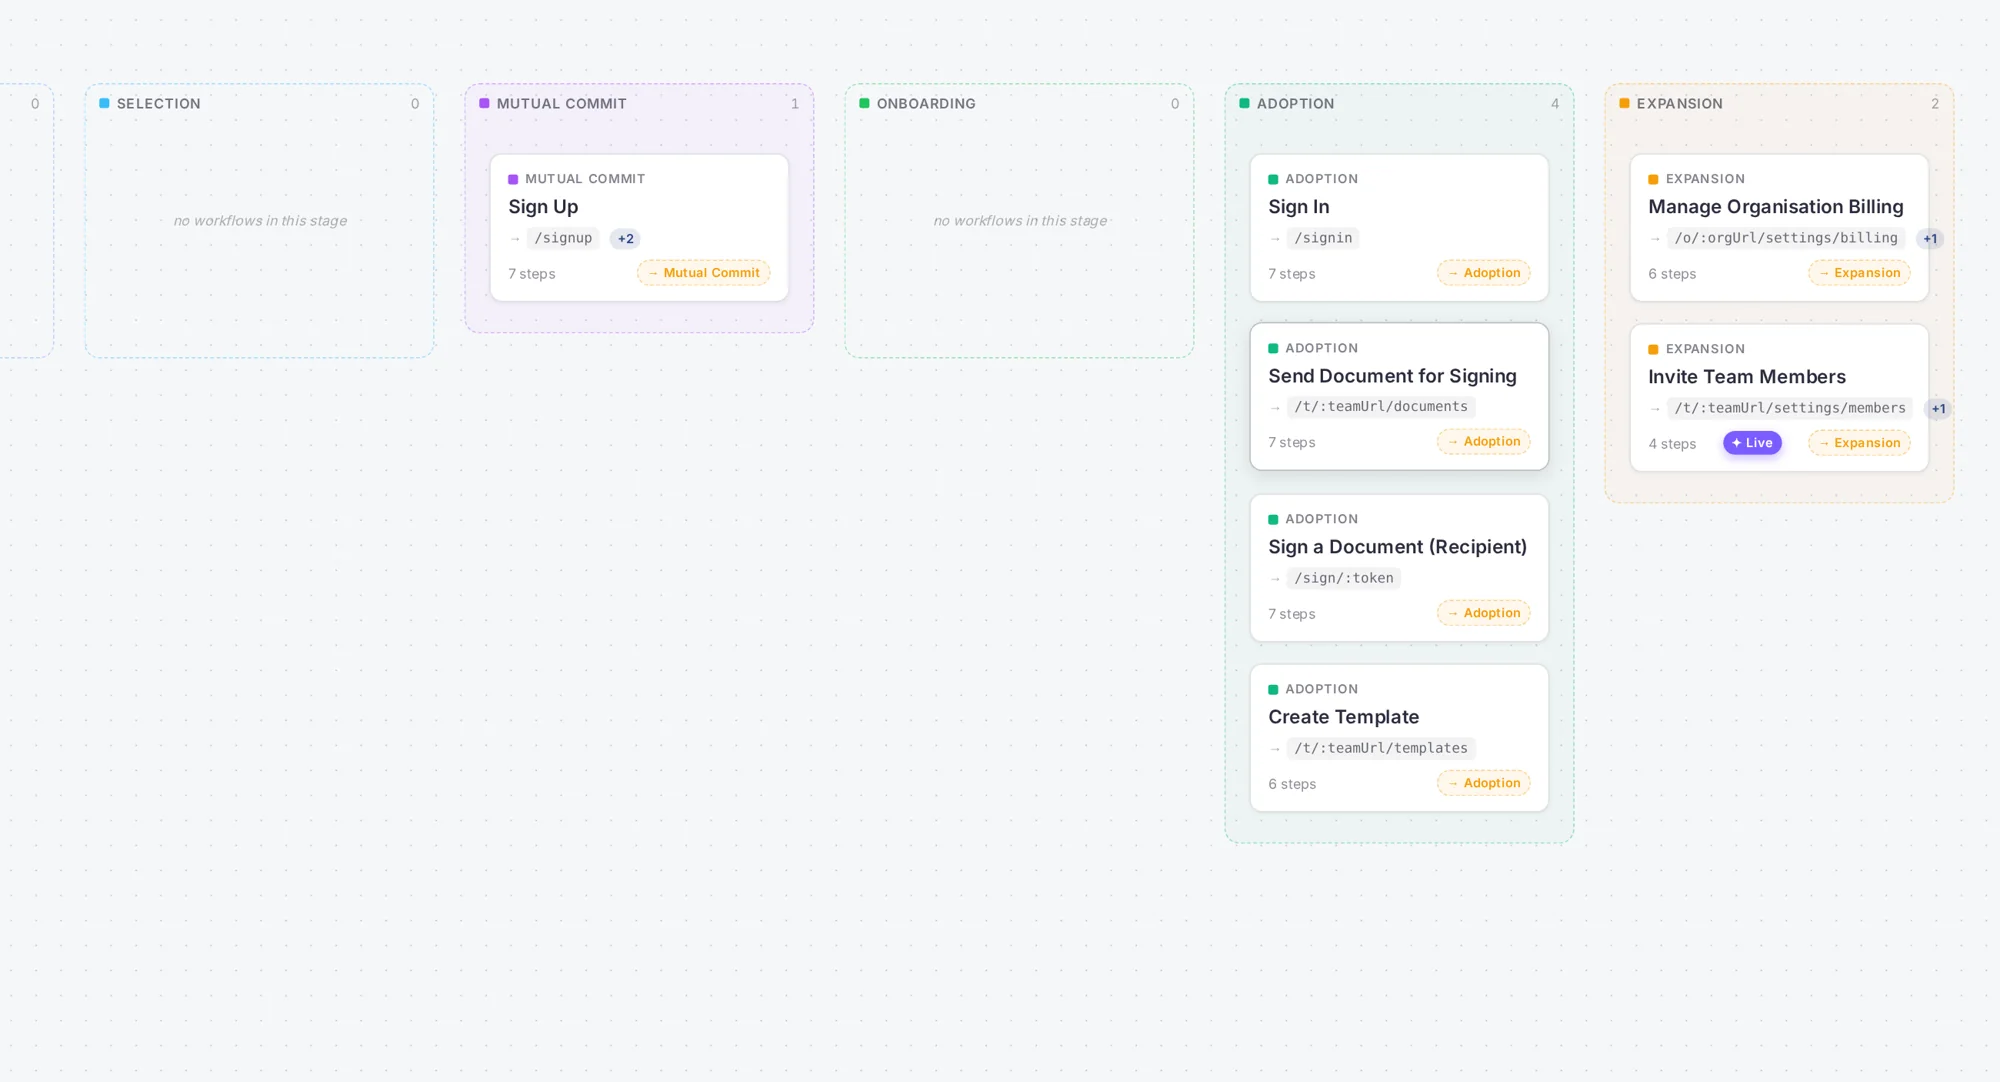This screenshot has width=2000, height=1082.
Task: Open the Sign In workflow card
Action: click(x=1399, y=227)
